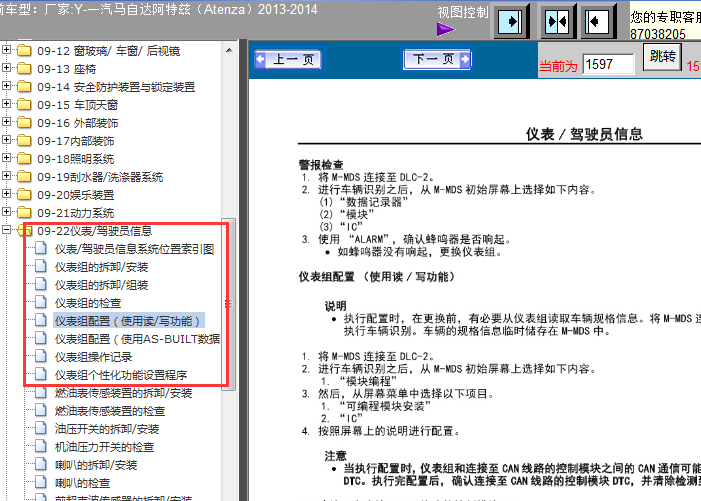This screenshot has height=501, width=701.
Task: Click document icon beside 仪表组操作记录
Action: [41, 356]
